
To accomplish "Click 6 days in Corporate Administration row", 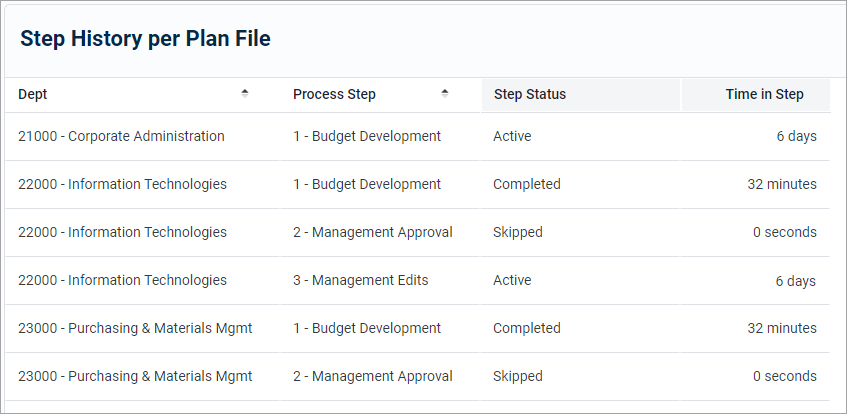I will point(796,137).
